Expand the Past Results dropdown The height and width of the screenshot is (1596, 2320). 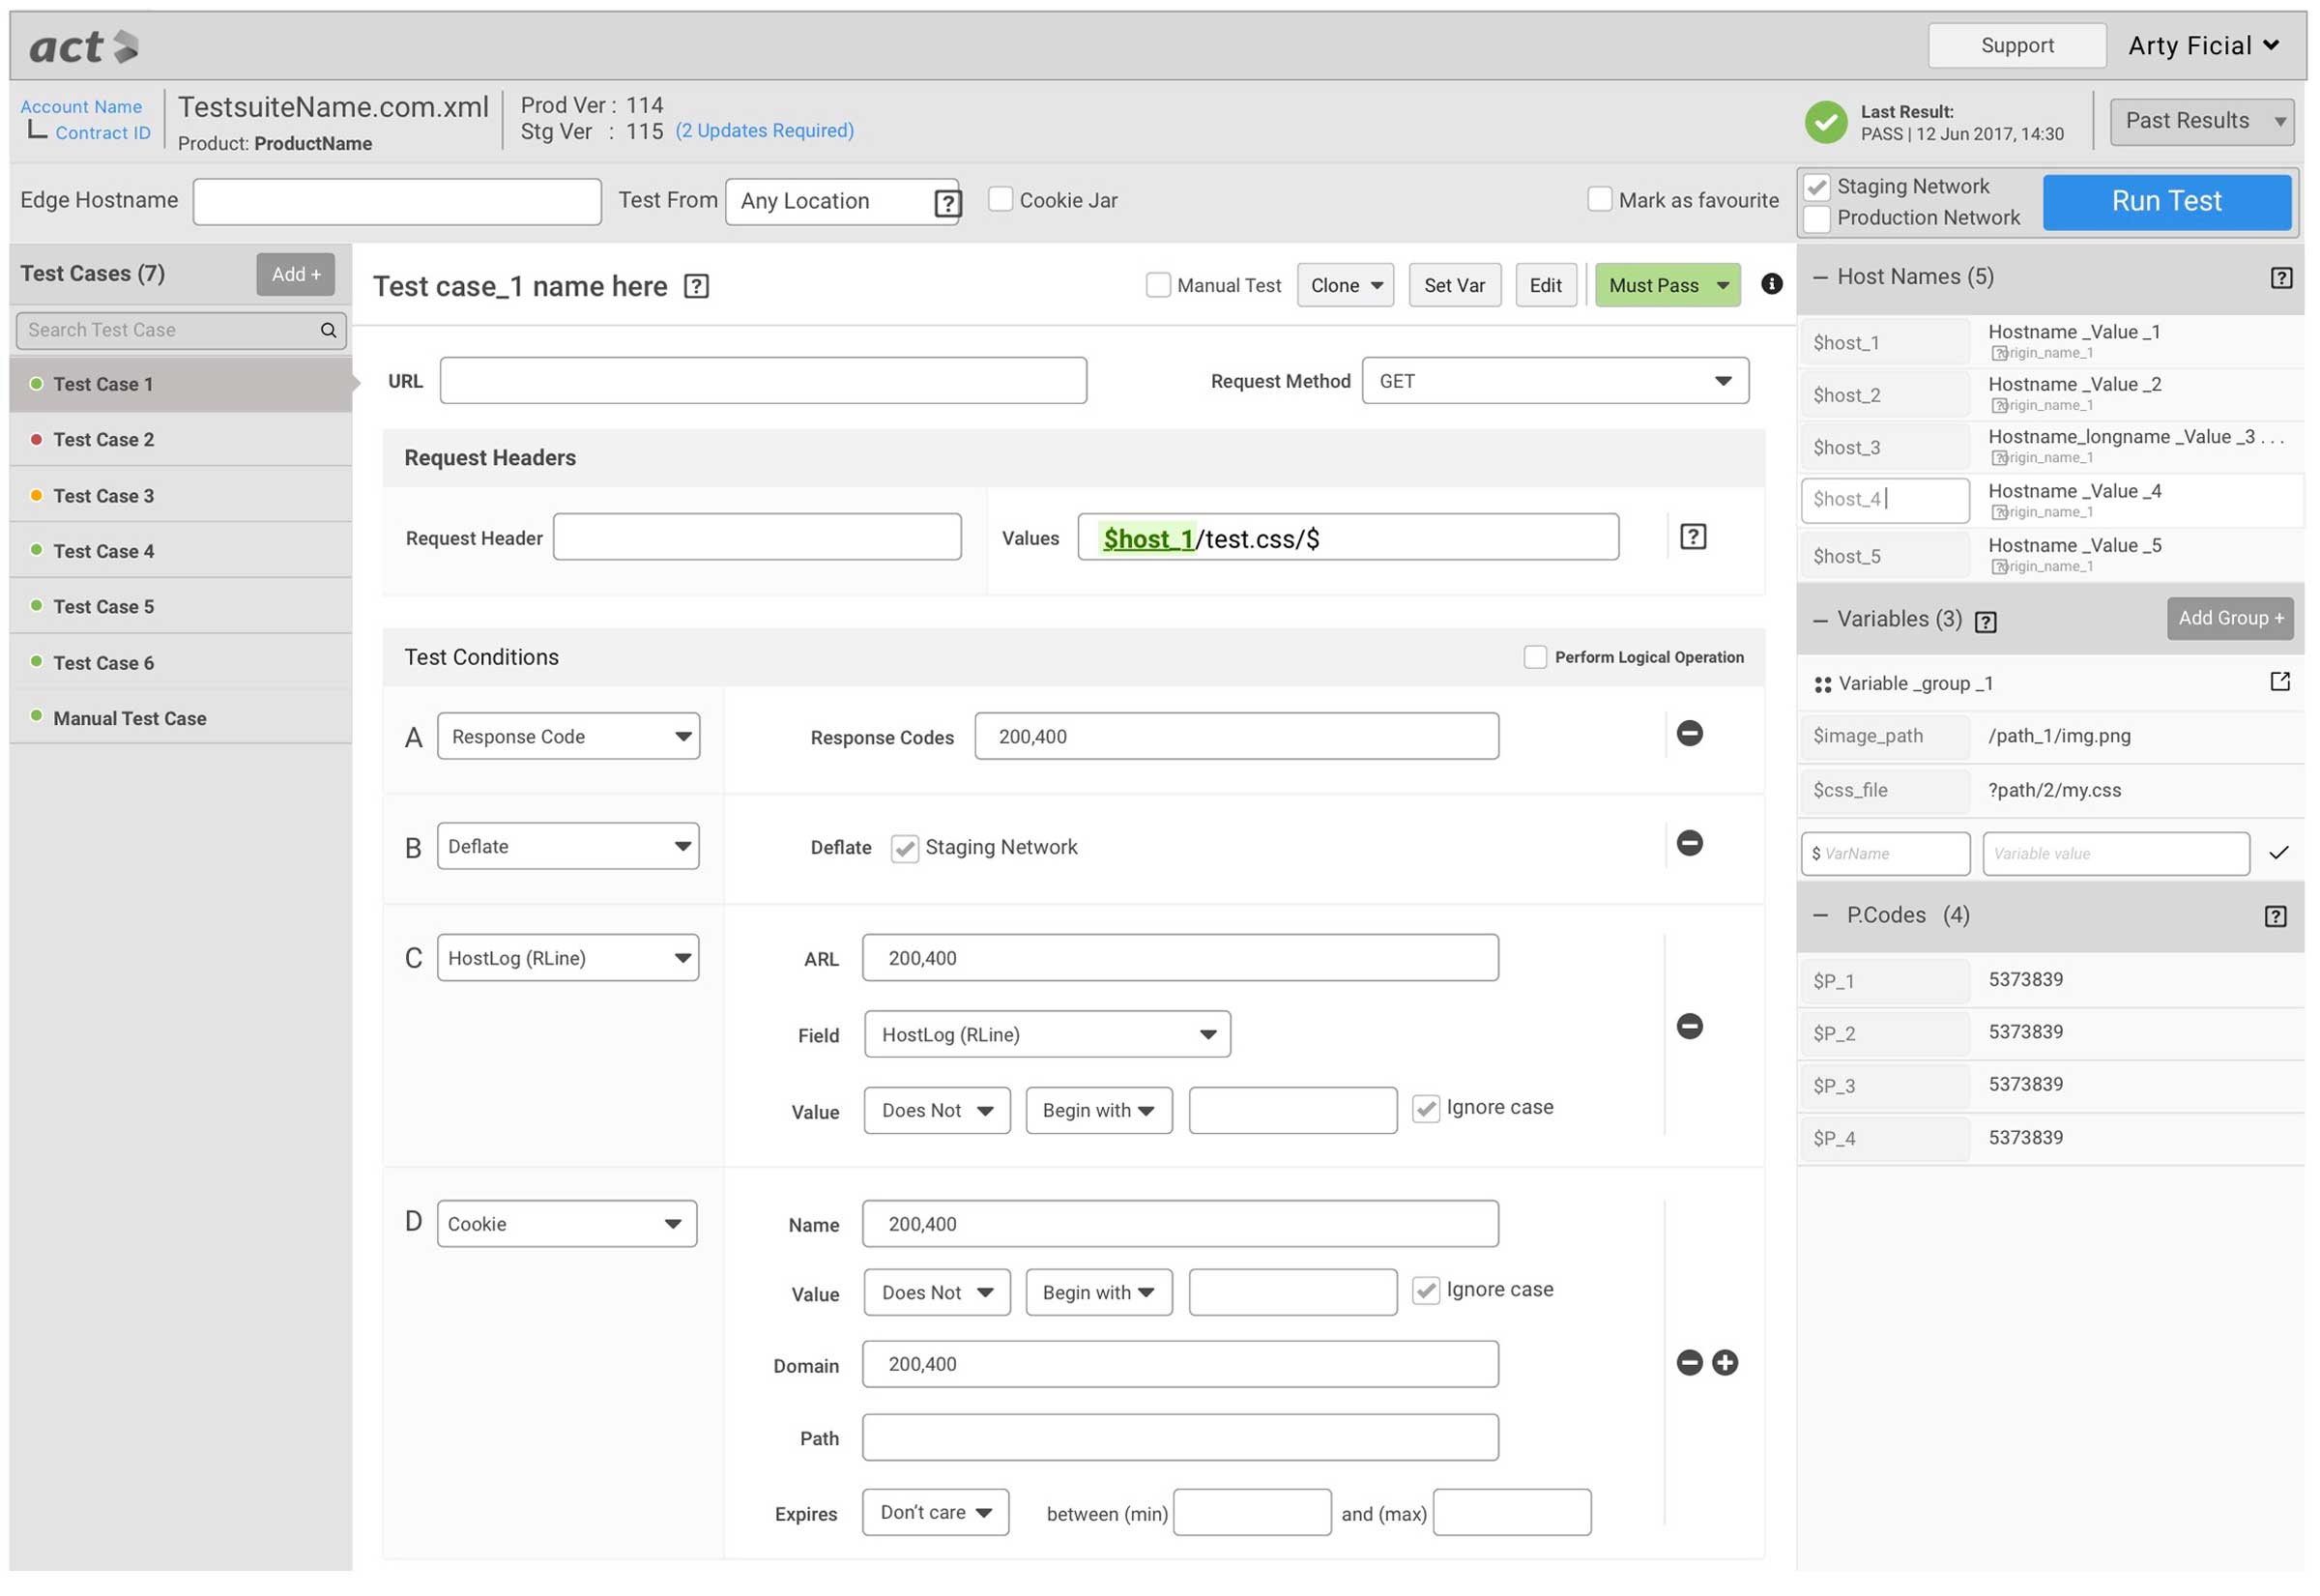[x=2201, y=121]
